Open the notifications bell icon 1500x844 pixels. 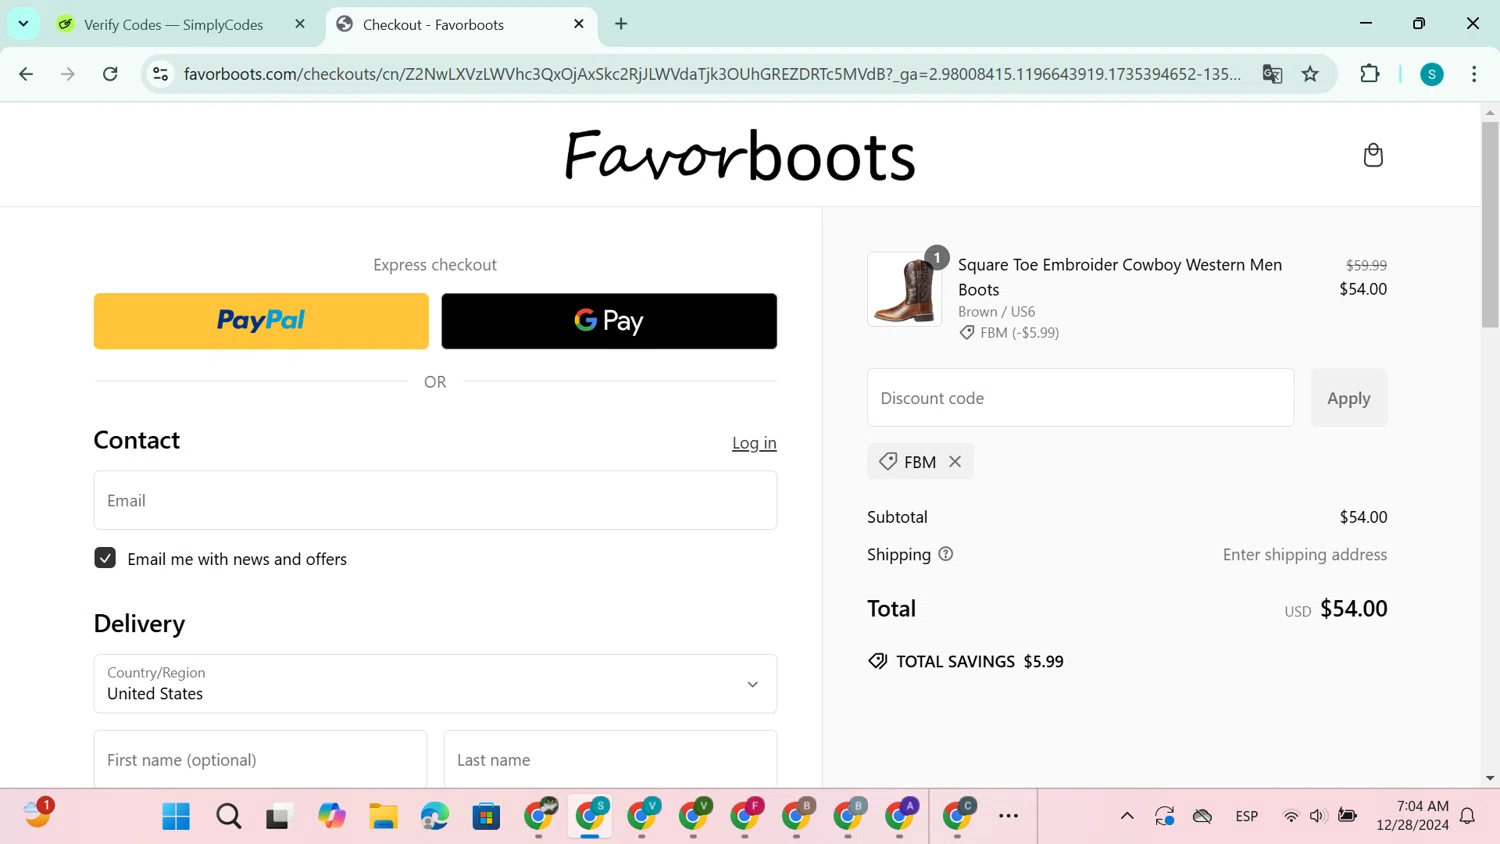[1467, 817]
